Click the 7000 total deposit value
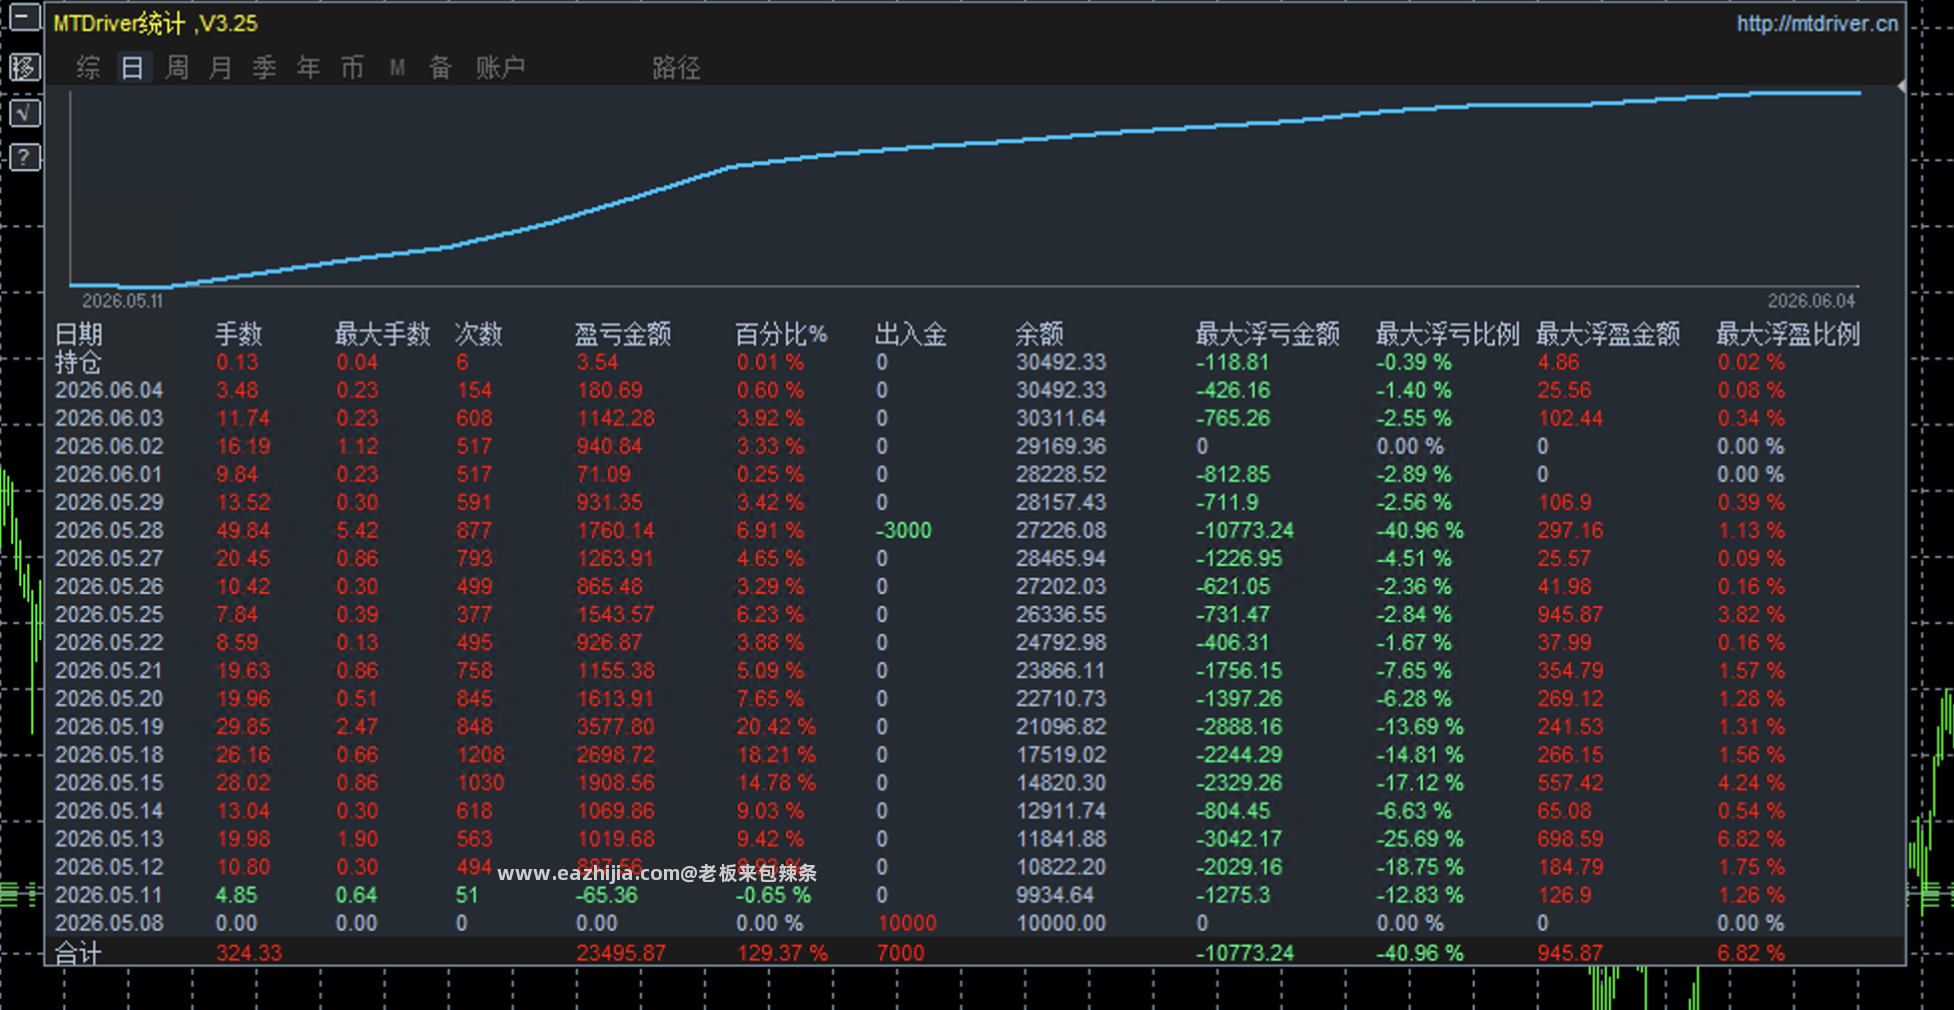Screen dimensions: 1954x1010 pos(901,953)
